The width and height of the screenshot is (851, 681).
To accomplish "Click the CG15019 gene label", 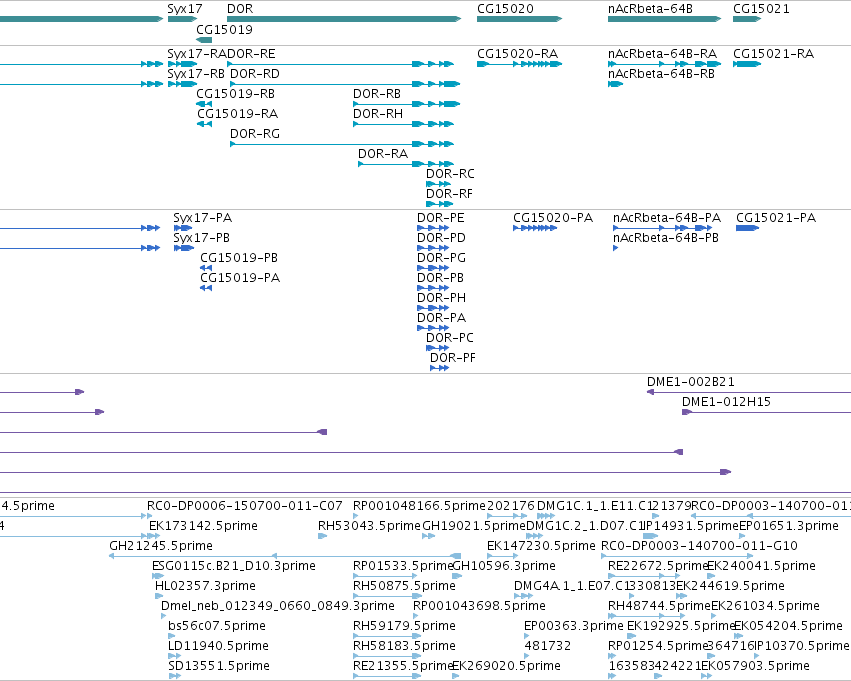I will (x=225, y=29).
